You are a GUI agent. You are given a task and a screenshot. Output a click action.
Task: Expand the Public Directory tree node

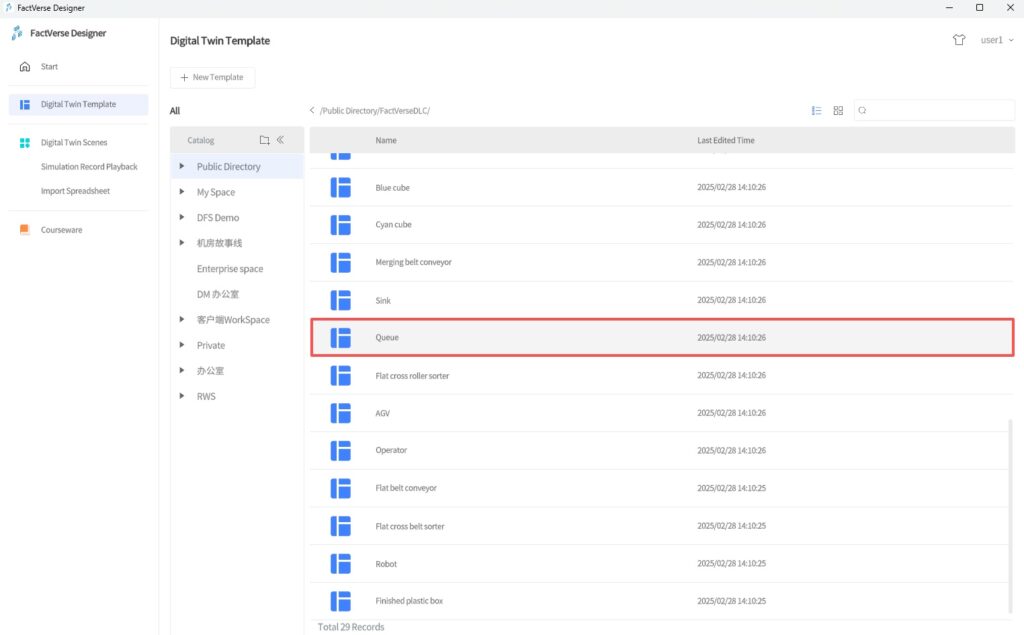[x=182, y=167]
